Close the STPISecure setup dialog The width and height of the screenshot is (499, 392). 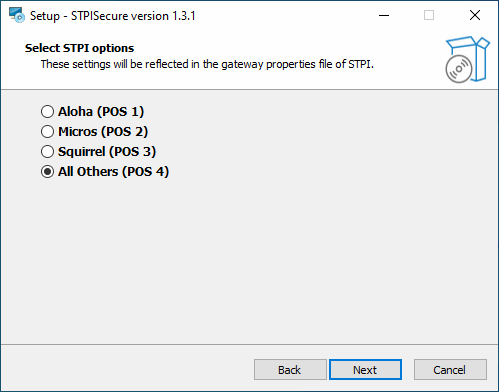coord(475,15)
